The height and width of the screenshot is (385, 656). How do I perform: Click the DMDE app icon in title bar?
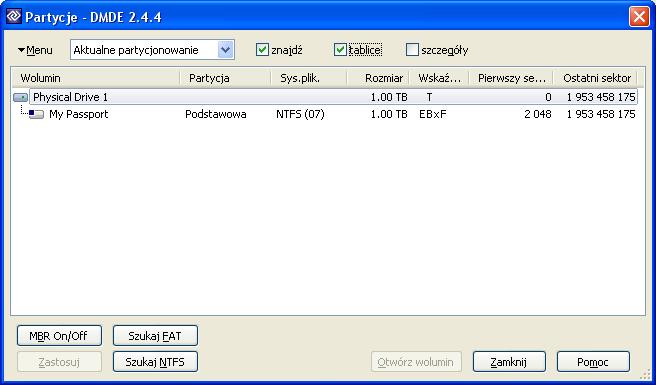coord(13,17)
